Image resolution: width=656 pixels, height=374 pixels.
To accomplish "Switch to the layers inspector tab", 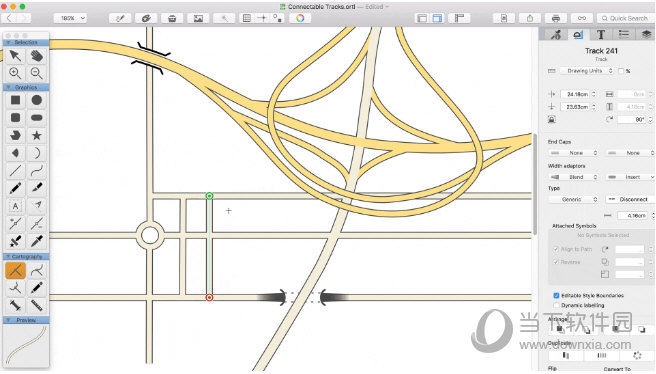I will (646, 34).
